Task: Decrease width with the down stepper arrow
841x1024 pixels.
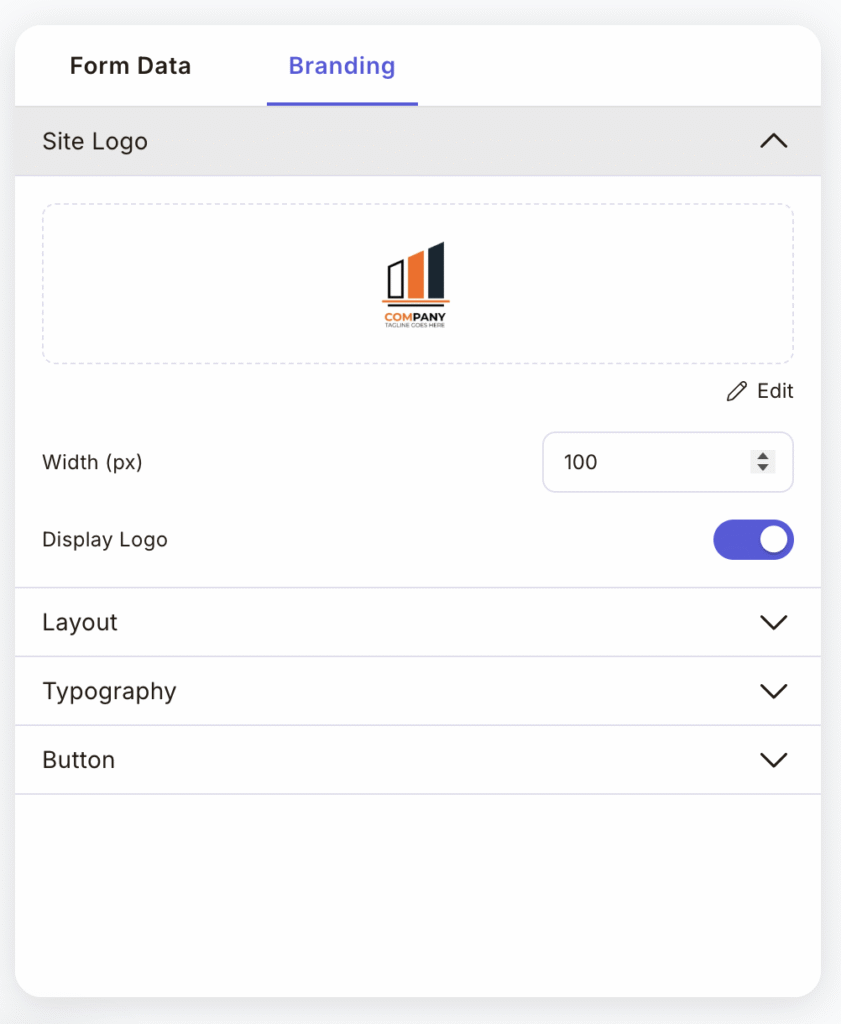Action: click(763, 468)
